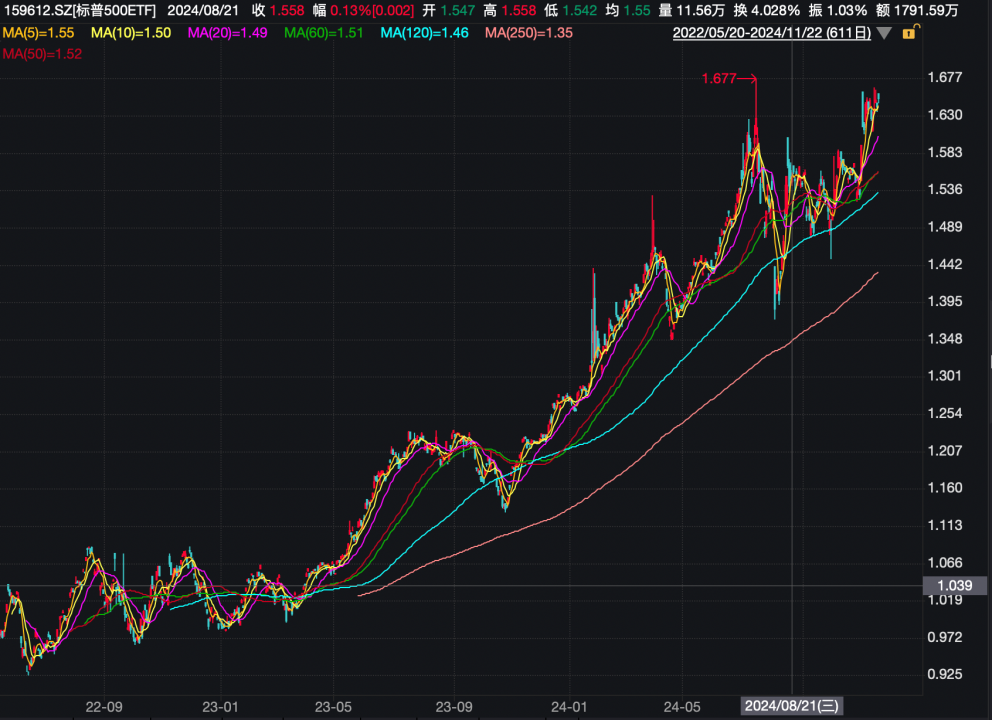The height and width of the screenshot is (720, 992).
Task: Click the 开 1.547 opening price value
Action: [449, 11]
